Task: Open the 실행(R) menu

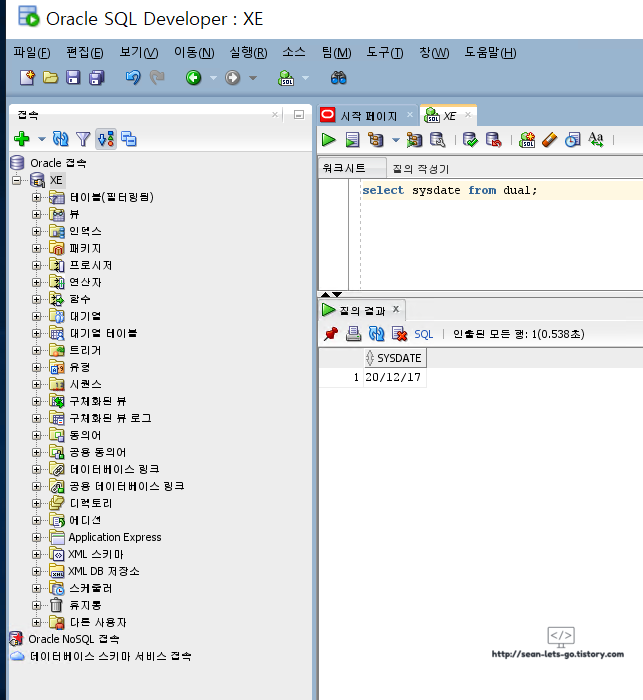Action: click(248, 53)
